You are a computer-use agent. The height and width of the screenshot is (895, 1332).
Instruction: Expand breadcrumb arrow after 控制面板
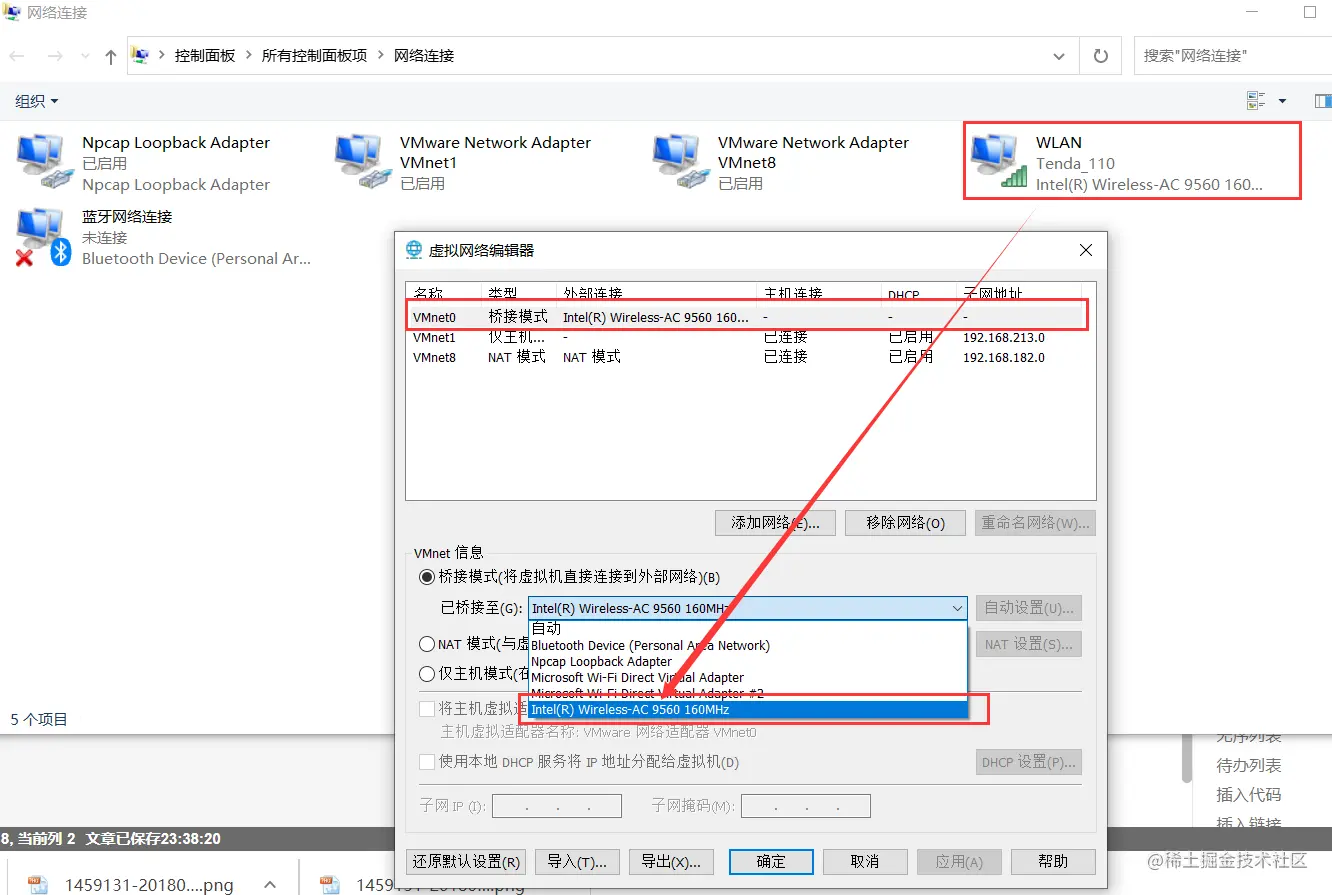(248, 56)
